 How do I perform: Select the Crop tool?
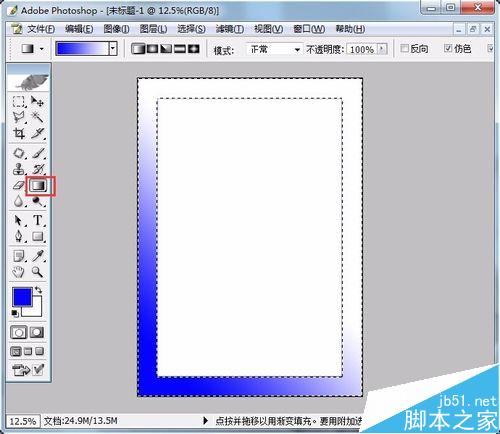[x=19, y=134]
